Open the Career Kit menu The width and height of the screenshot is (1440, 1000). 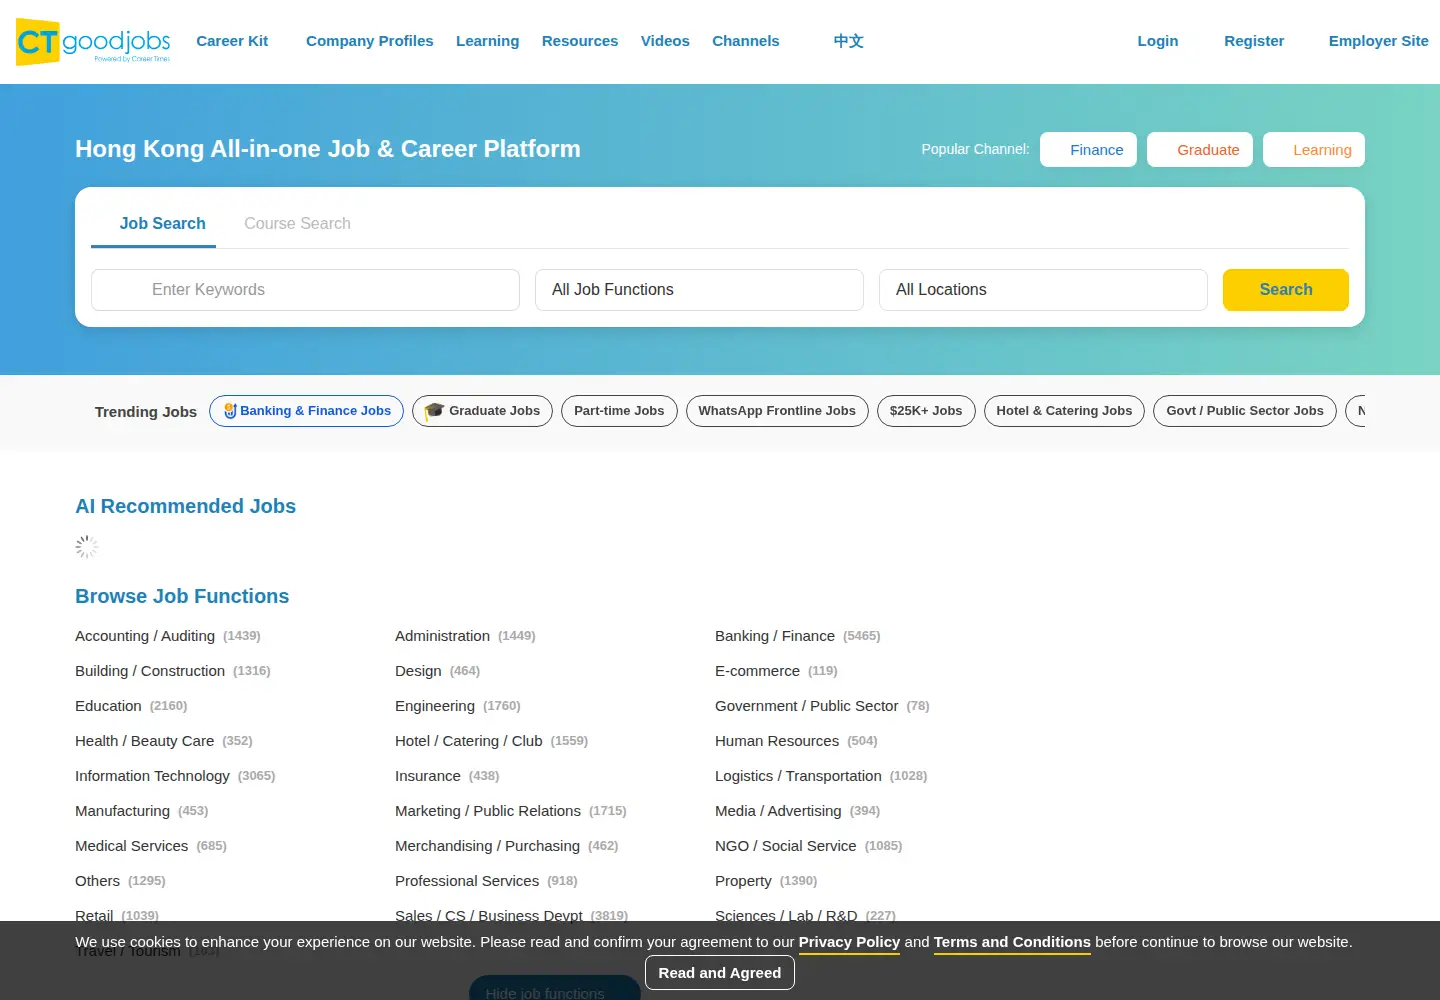232,41
